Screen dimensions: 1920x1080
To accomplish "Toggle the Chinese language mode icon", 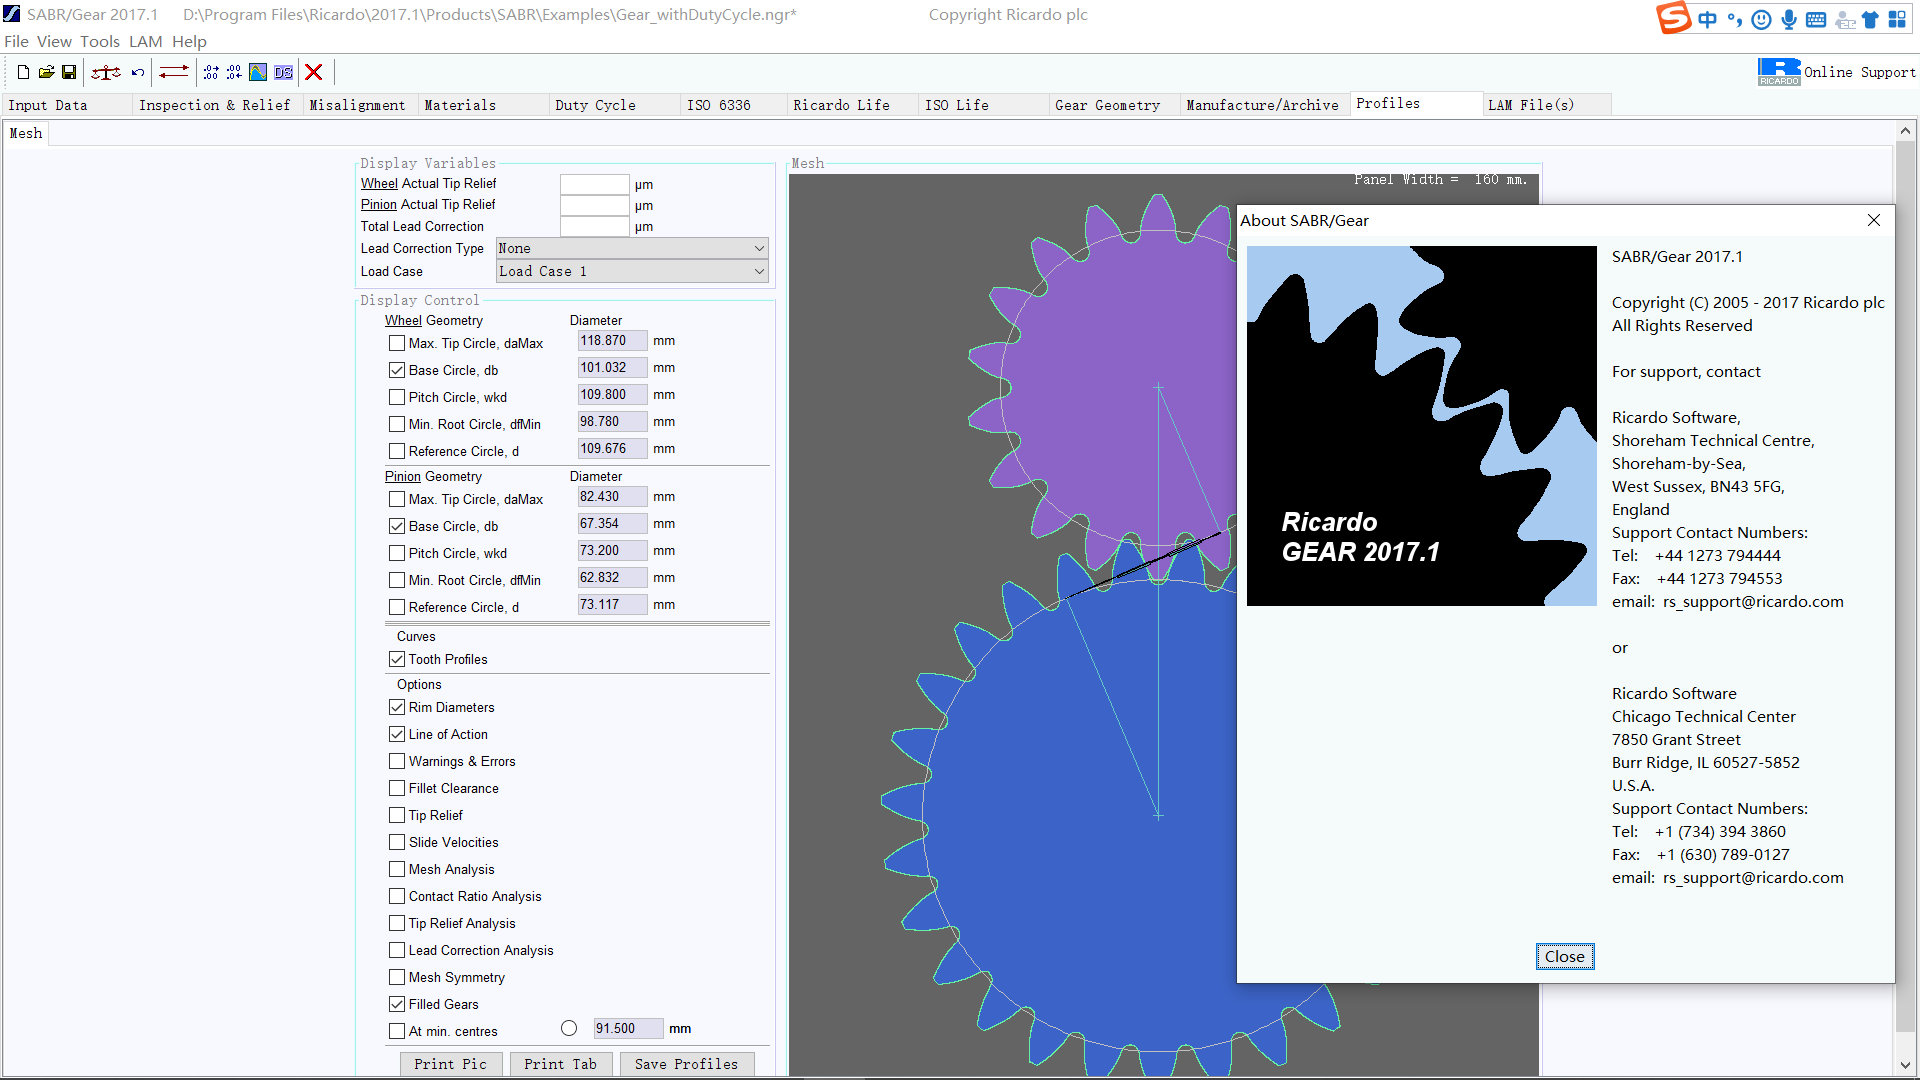I will (x=1707, y=19).
